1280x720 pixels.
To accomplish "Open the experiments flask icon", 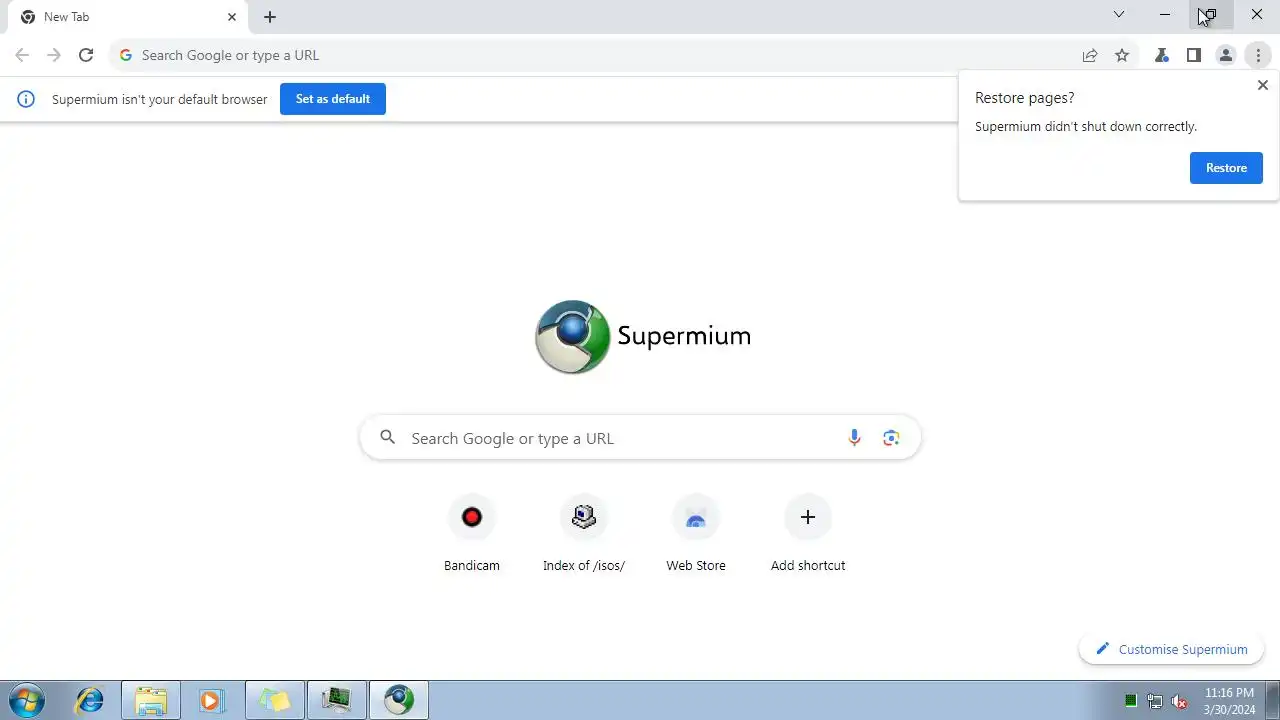I will (x=1162, y=55).
